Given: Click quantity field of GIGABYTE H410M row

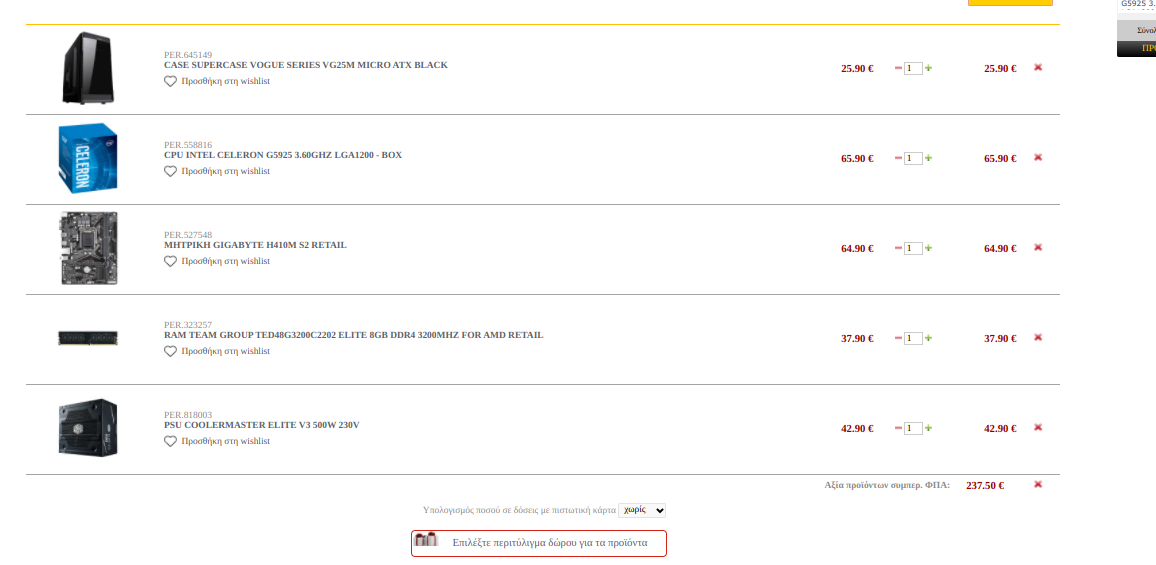Looking at the screenshot, I should (x=913, y=248).
